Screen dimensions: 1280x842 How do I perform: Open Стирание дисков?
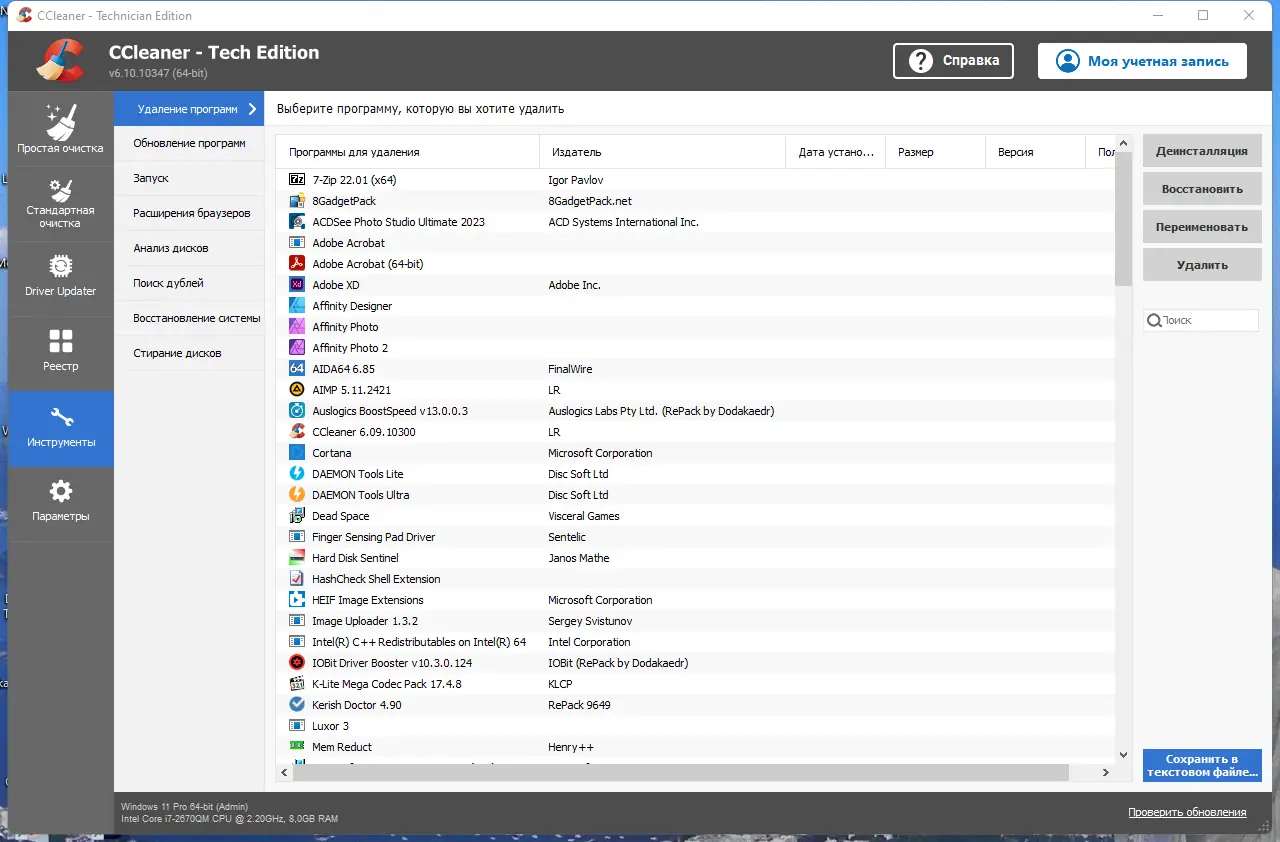tap(189, 353)
